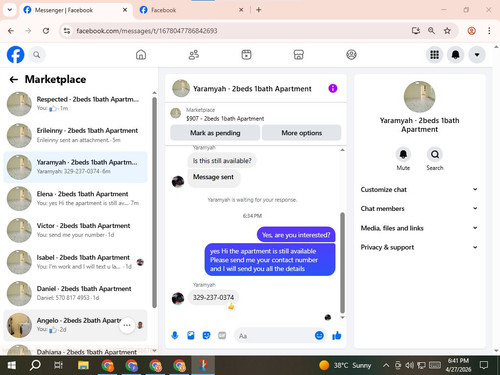The height and width of the screenshot is (375, 500).
Task: Open the Menu grid icon
Action: [x=434, y=55]
